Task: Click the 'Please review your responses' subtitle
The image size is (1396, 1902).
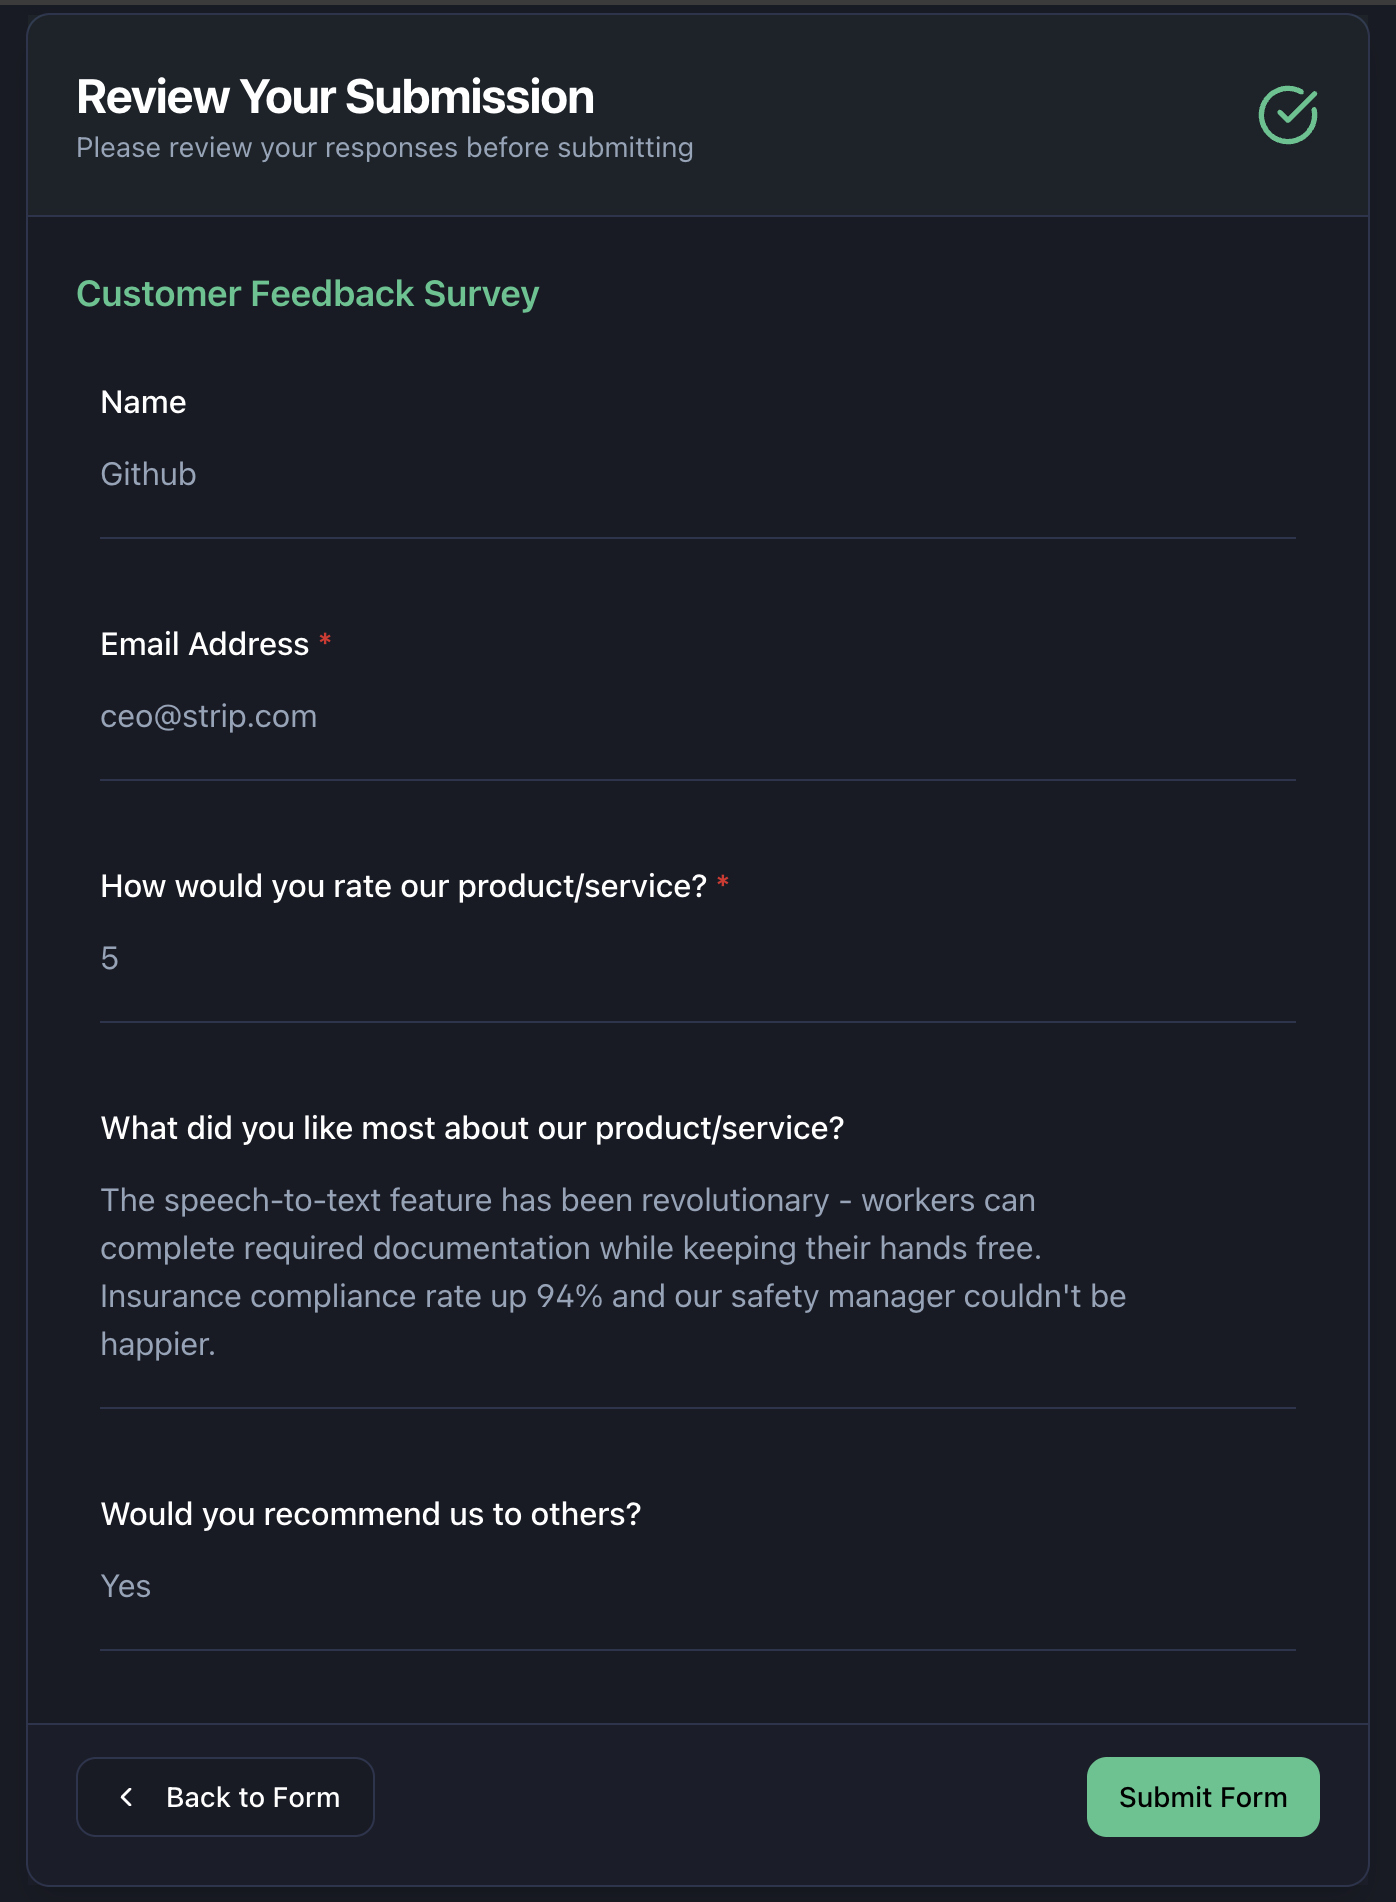Action: tap(384, 148)
